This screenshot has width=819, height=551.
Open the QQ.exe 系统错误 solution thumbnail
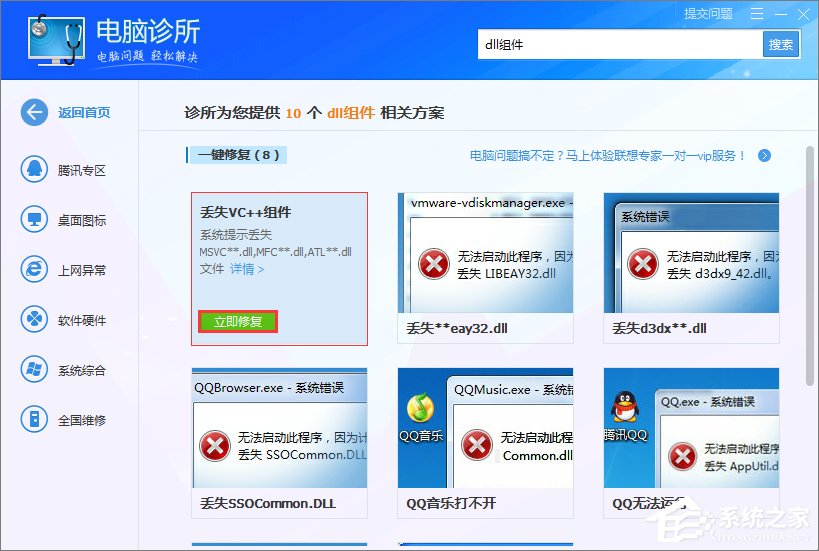(x=691, y=428)
